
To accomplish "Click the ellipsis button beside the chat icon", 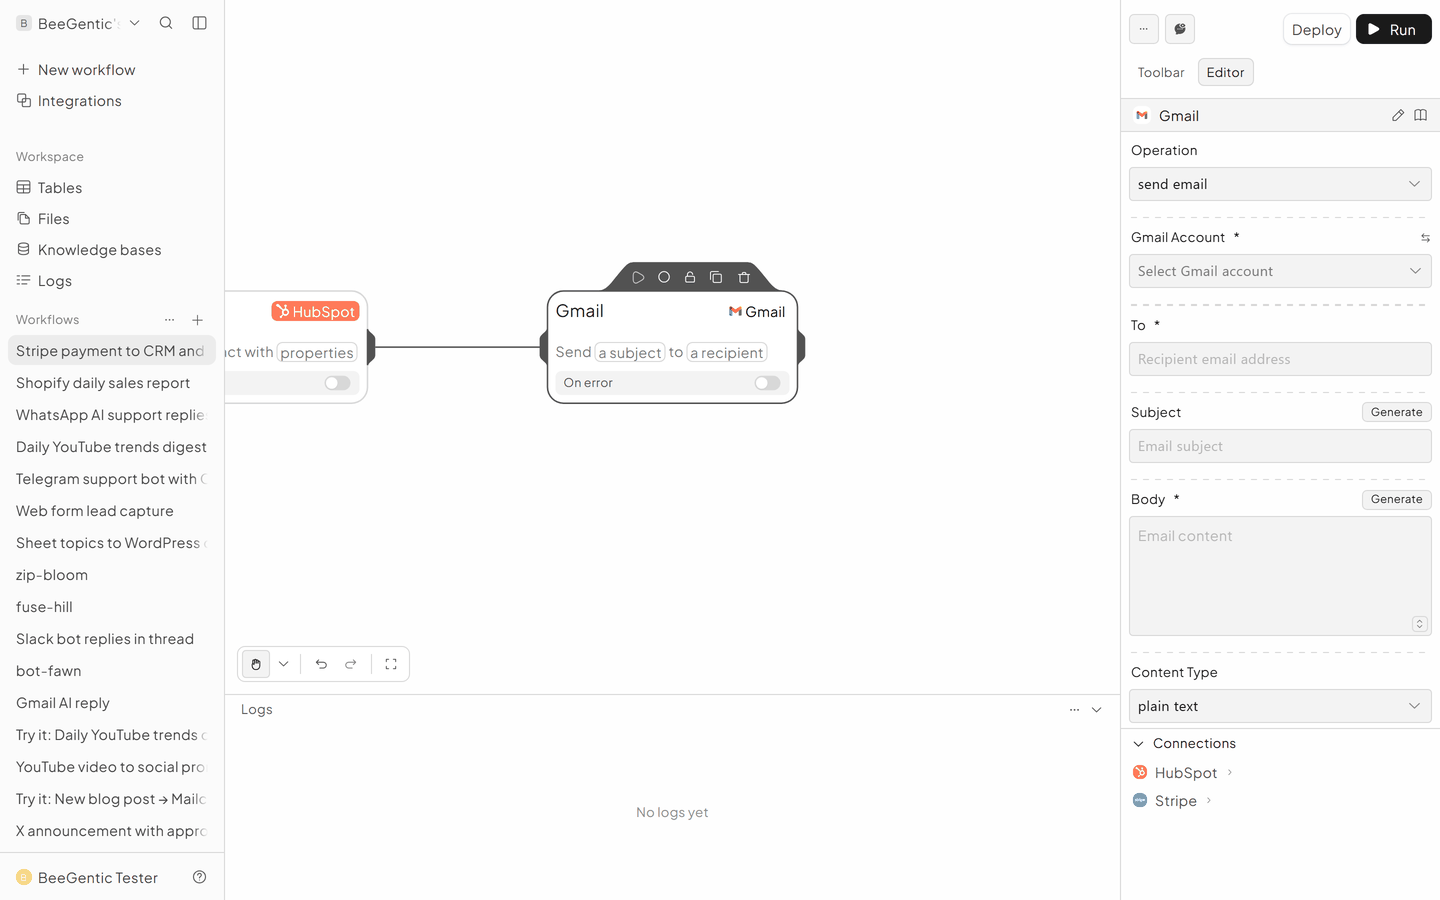I will coord(1144,29).
